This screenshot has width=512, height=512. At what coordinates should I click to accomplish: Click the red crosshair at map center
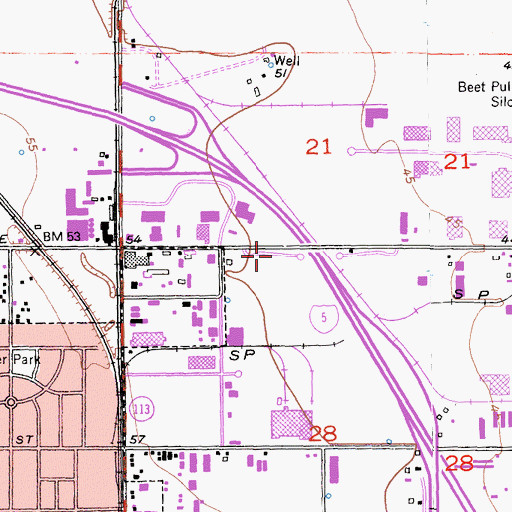(256, 256)
